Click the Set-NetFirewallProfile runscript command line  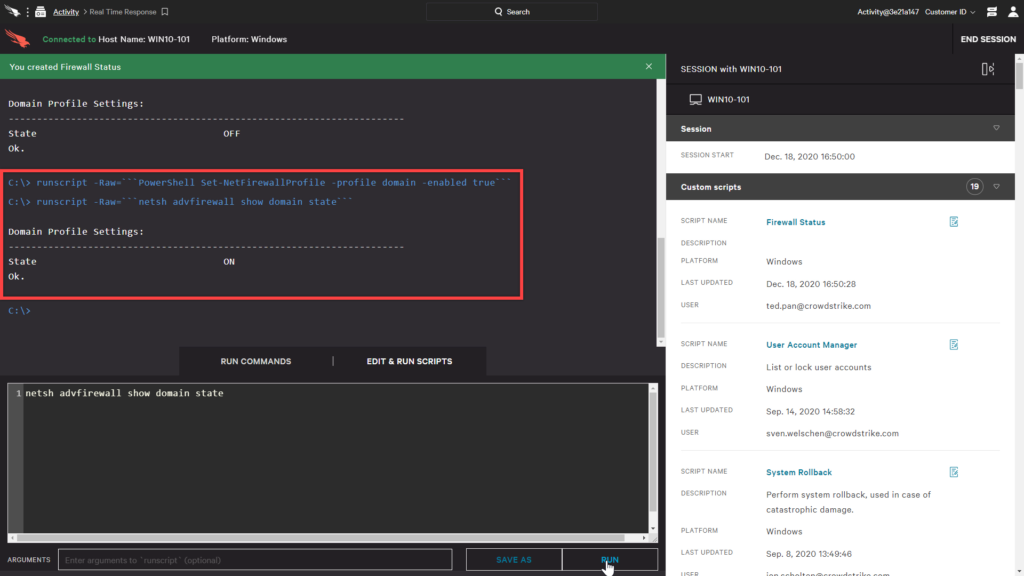point(260,182)
